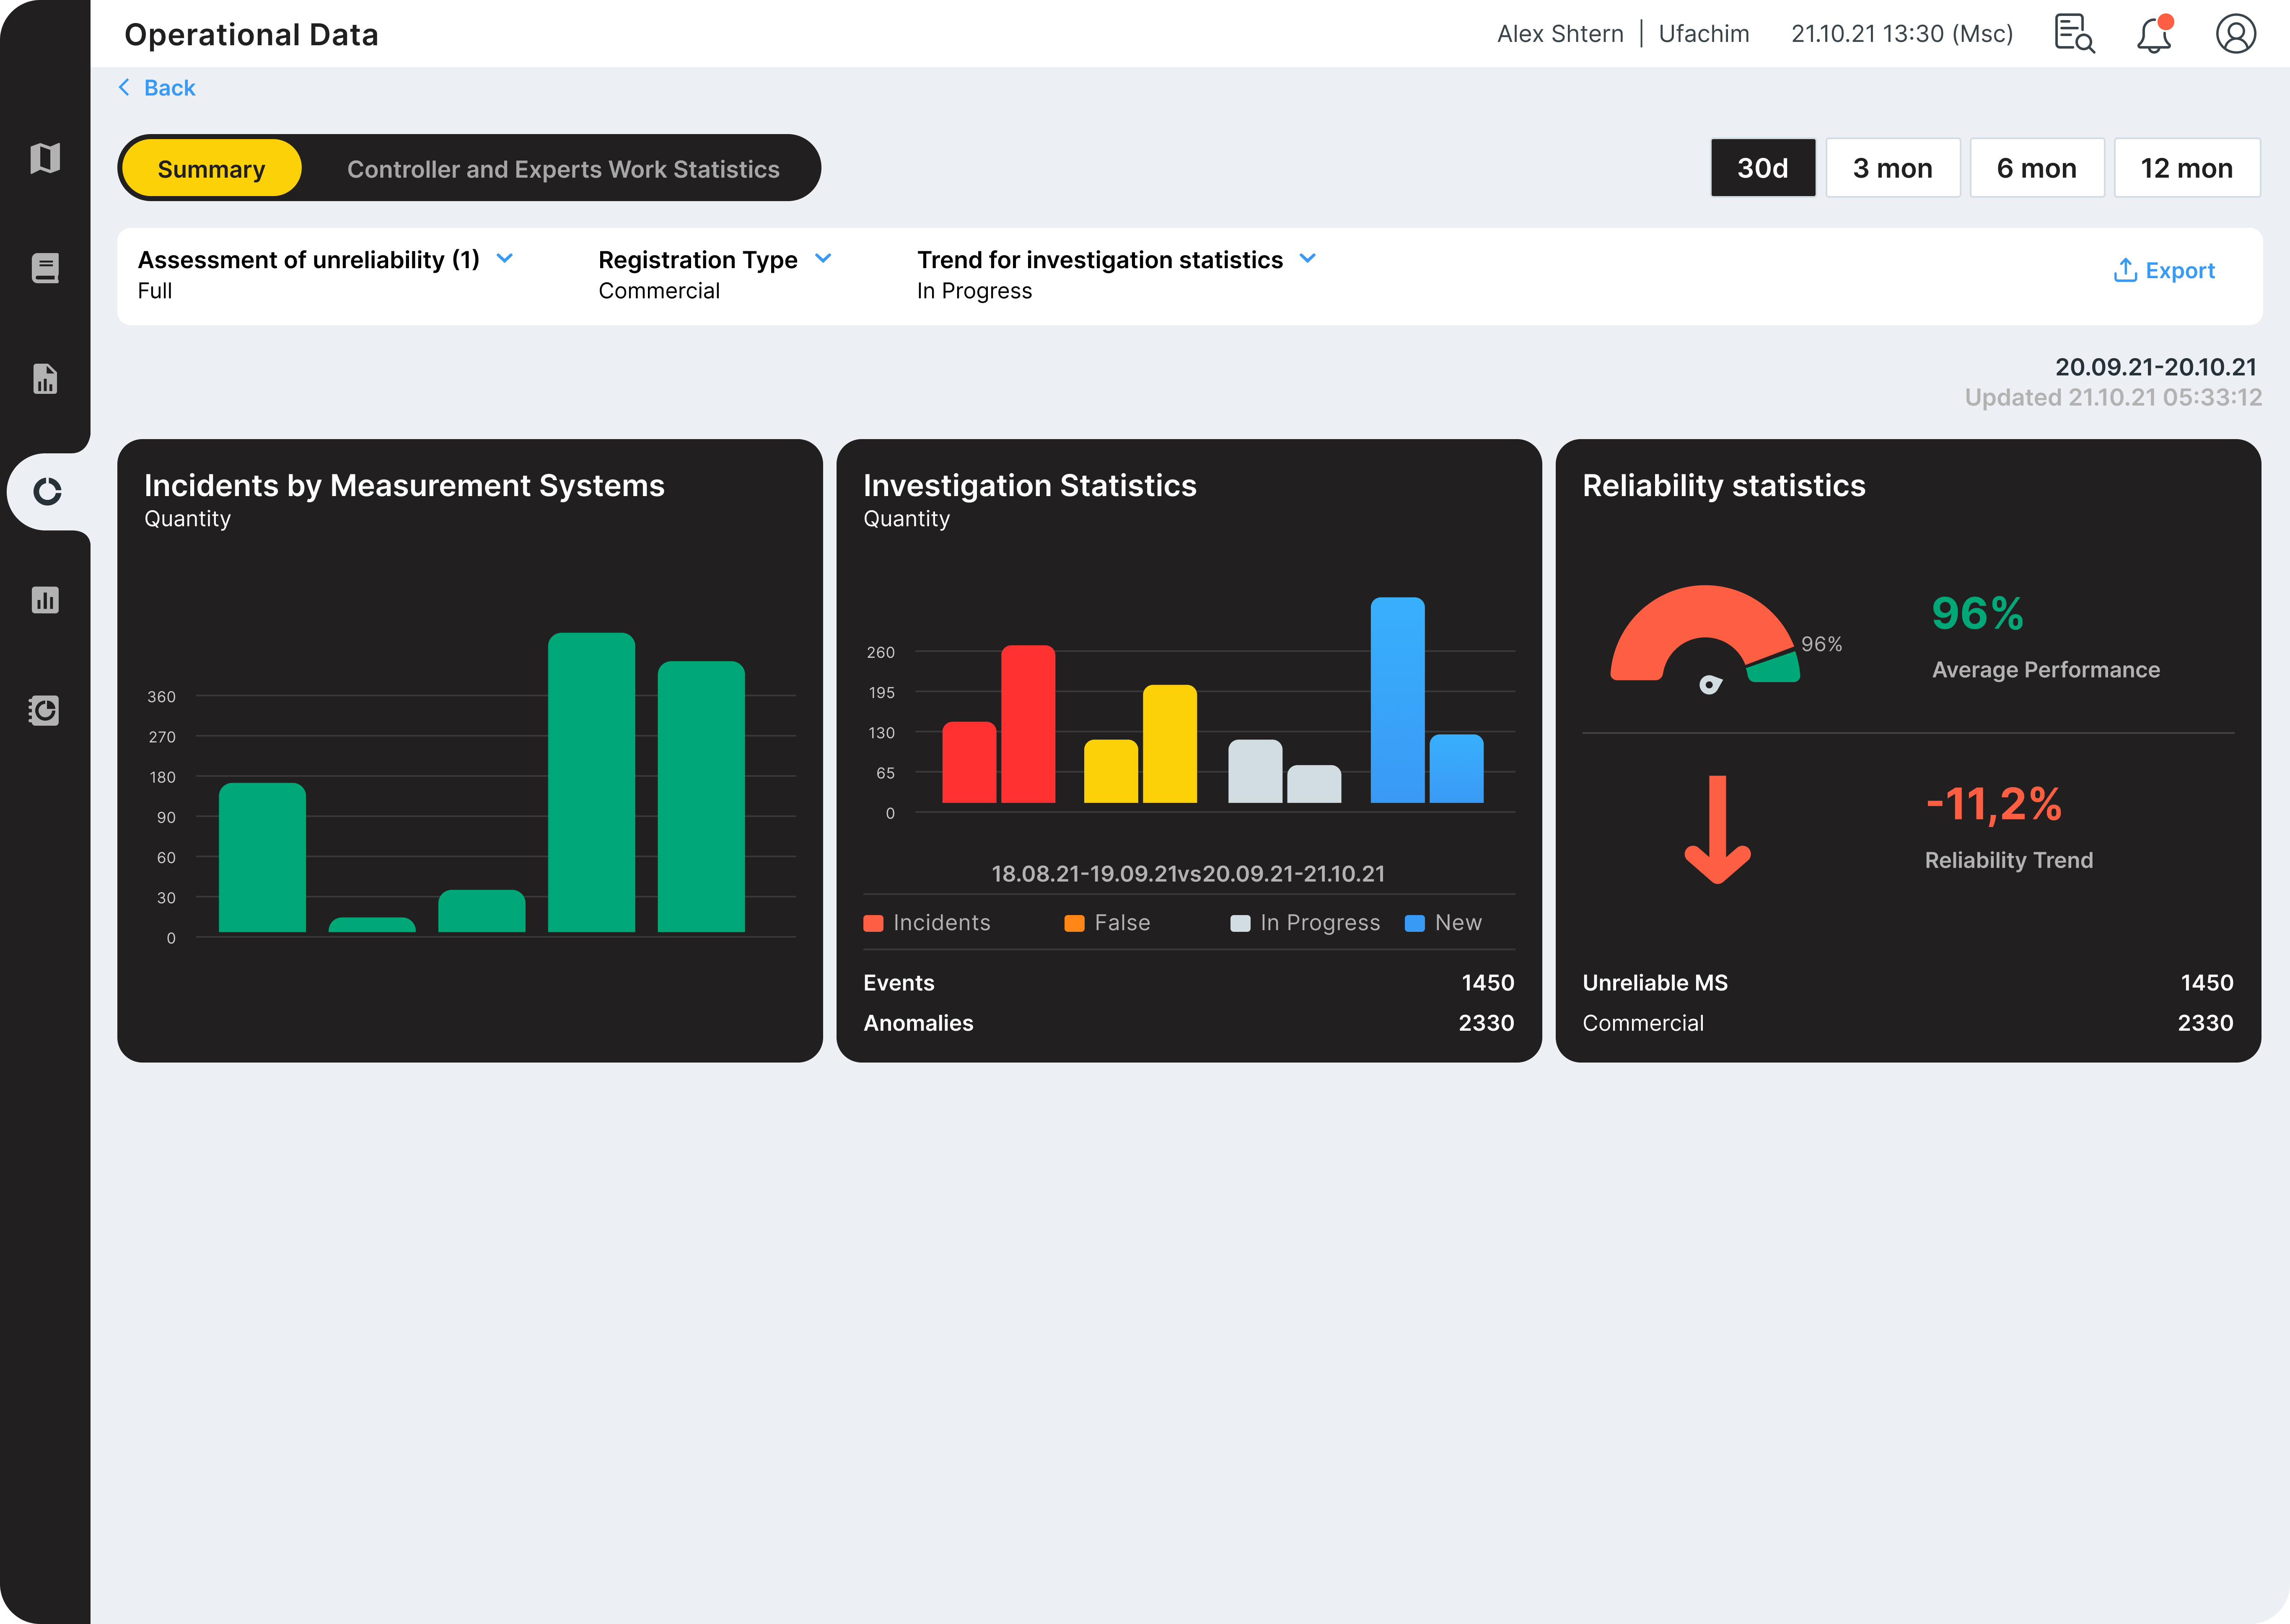The image size is (2290, 1624).
Task: Open the user profile icon
Action: (2235, 34)
